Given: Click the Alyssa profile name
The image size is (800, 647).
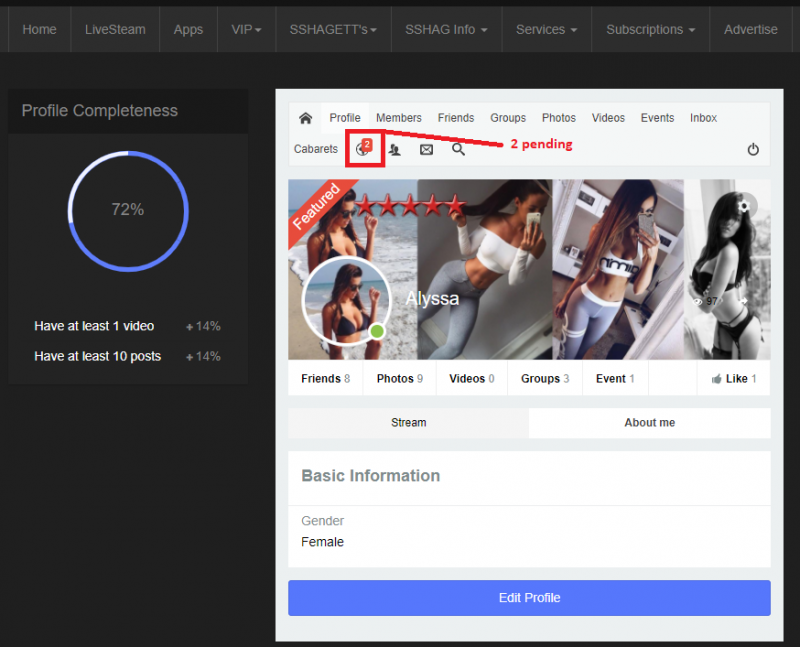Looking at the screenshot, I should click(432, 298).
